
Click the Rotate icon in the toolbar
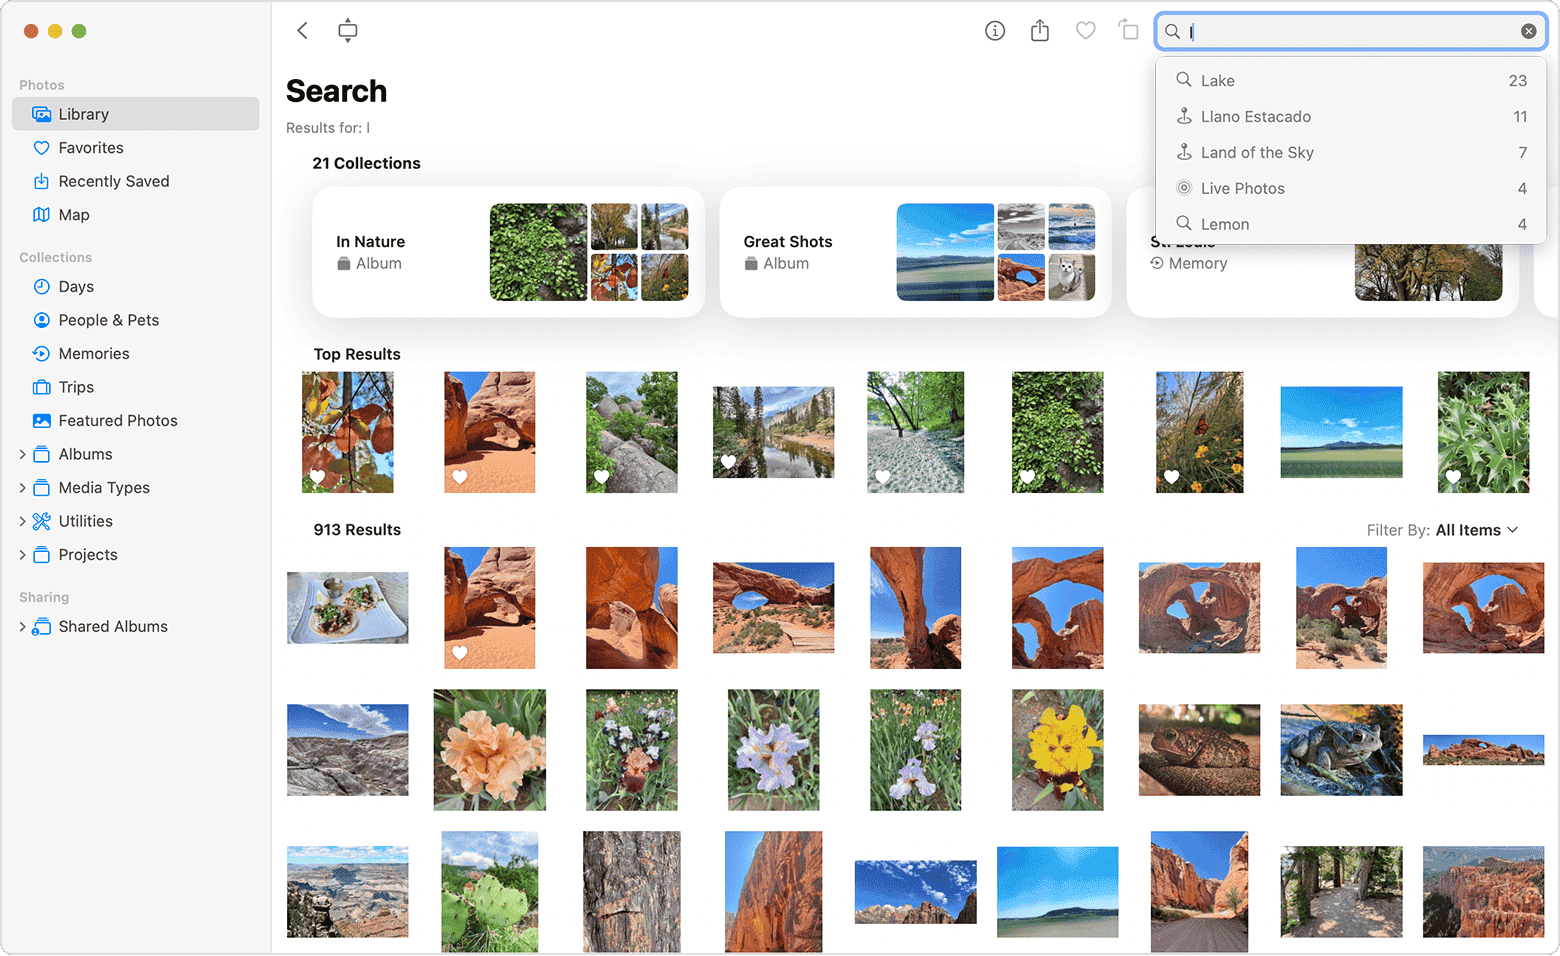(1128, 30)
